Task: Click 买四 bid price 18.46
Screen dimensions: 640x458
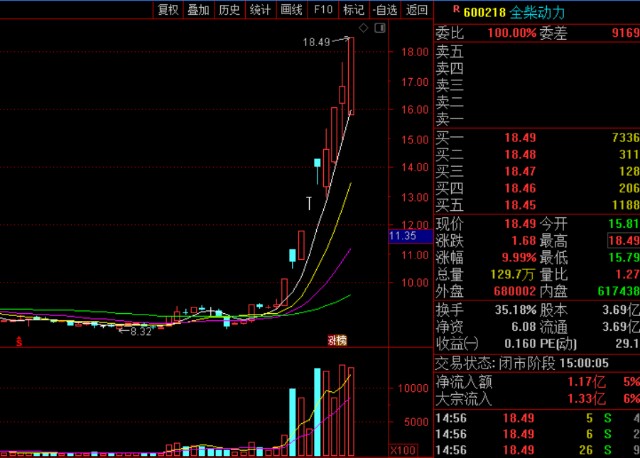Action: (x=520, y=188)
